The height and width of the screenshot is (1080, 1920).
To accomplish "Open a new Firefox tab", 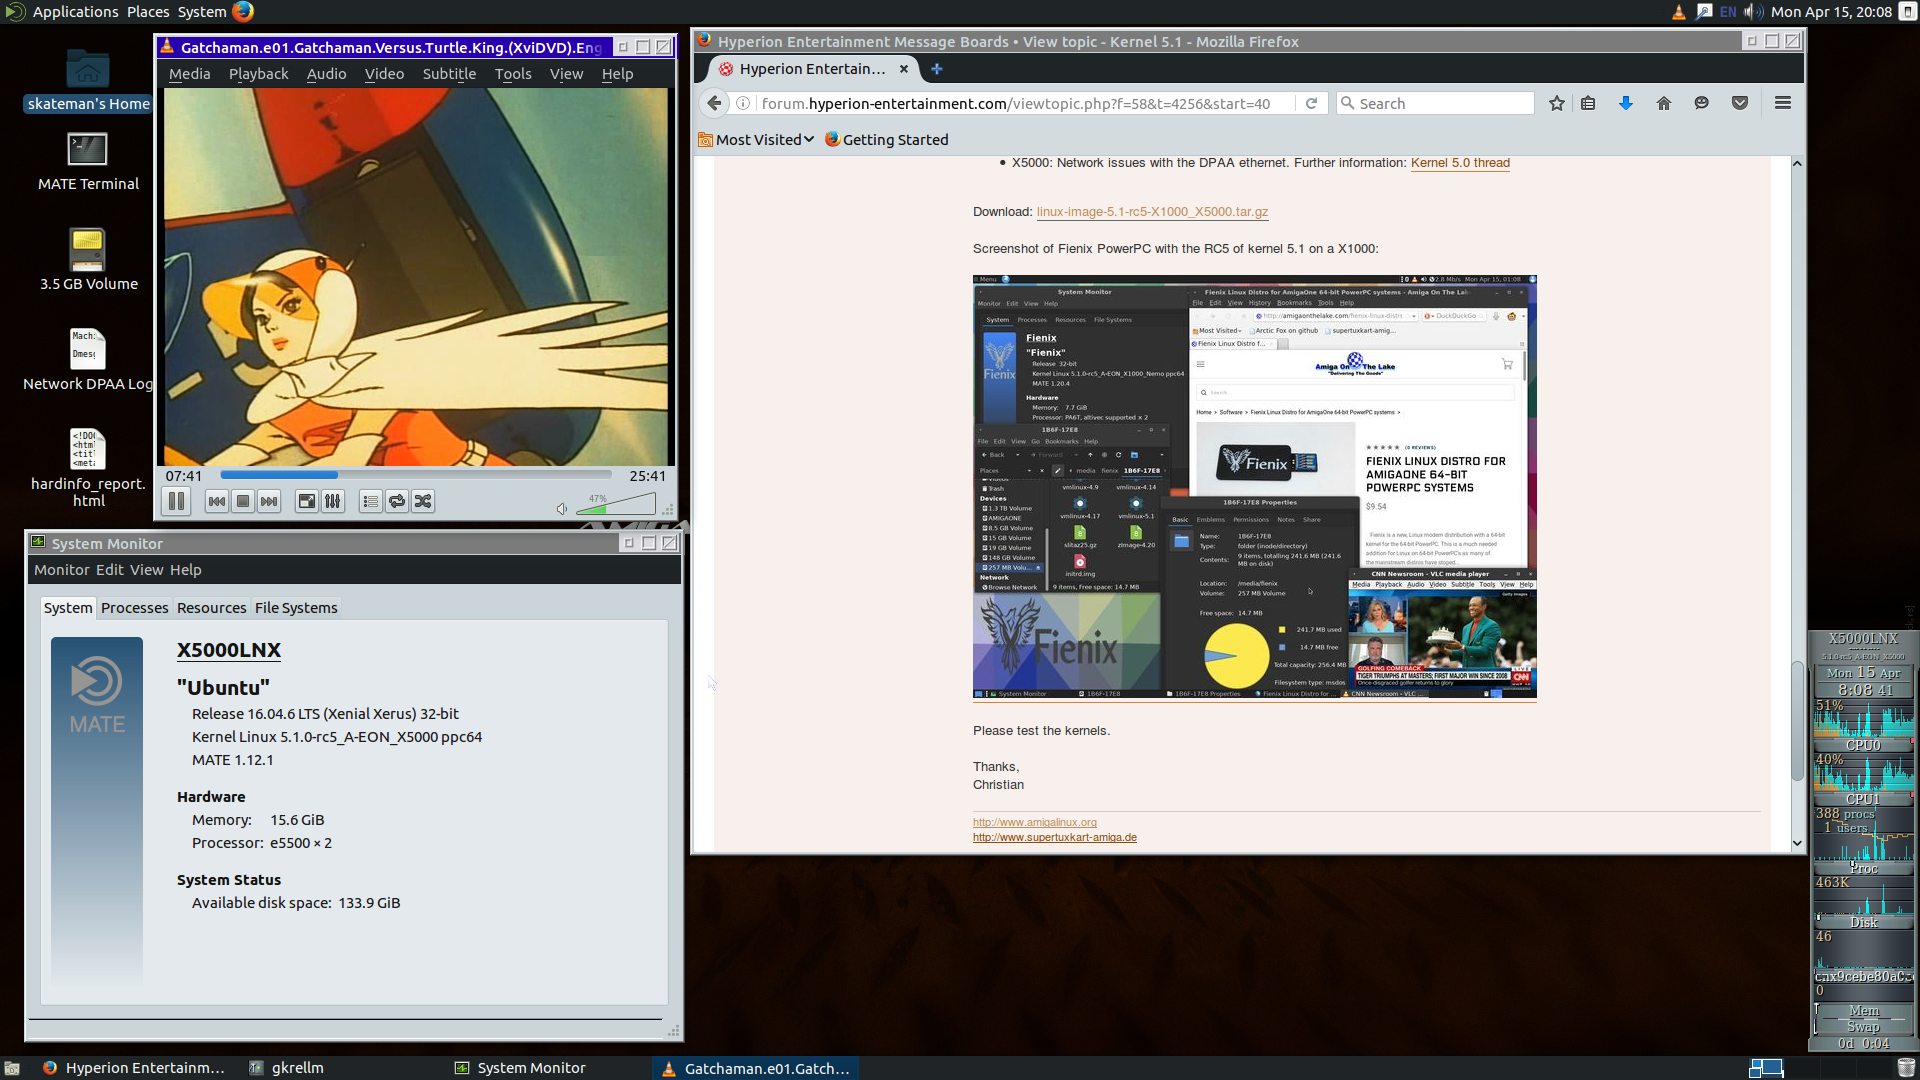I will click(937, 69).
